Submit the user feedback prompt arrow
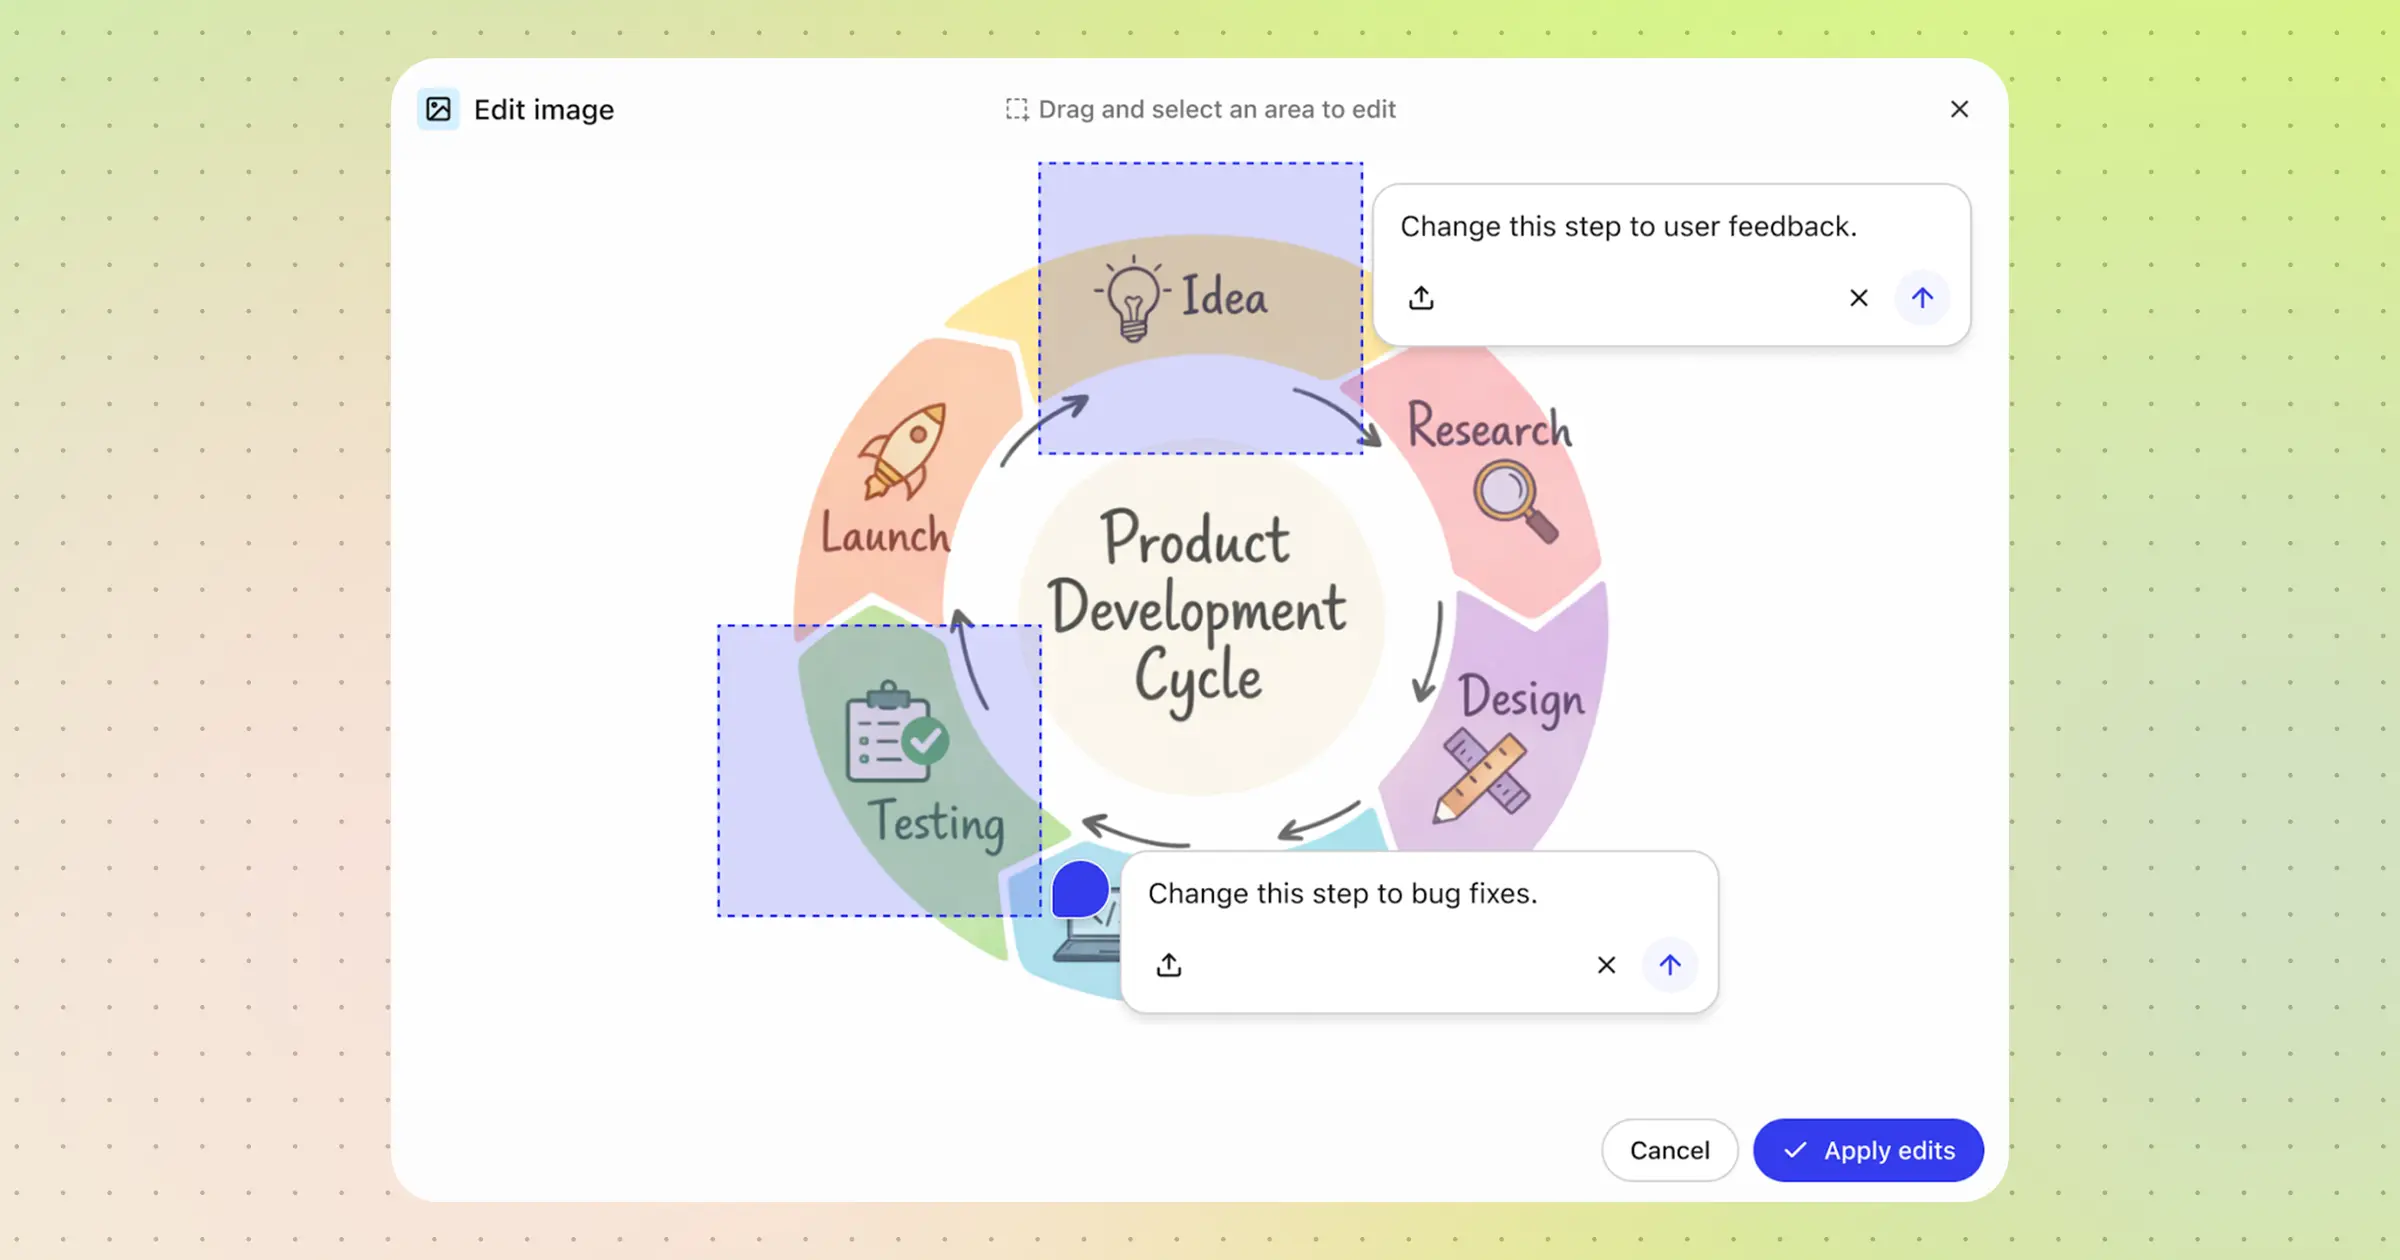 (1922, 298)
